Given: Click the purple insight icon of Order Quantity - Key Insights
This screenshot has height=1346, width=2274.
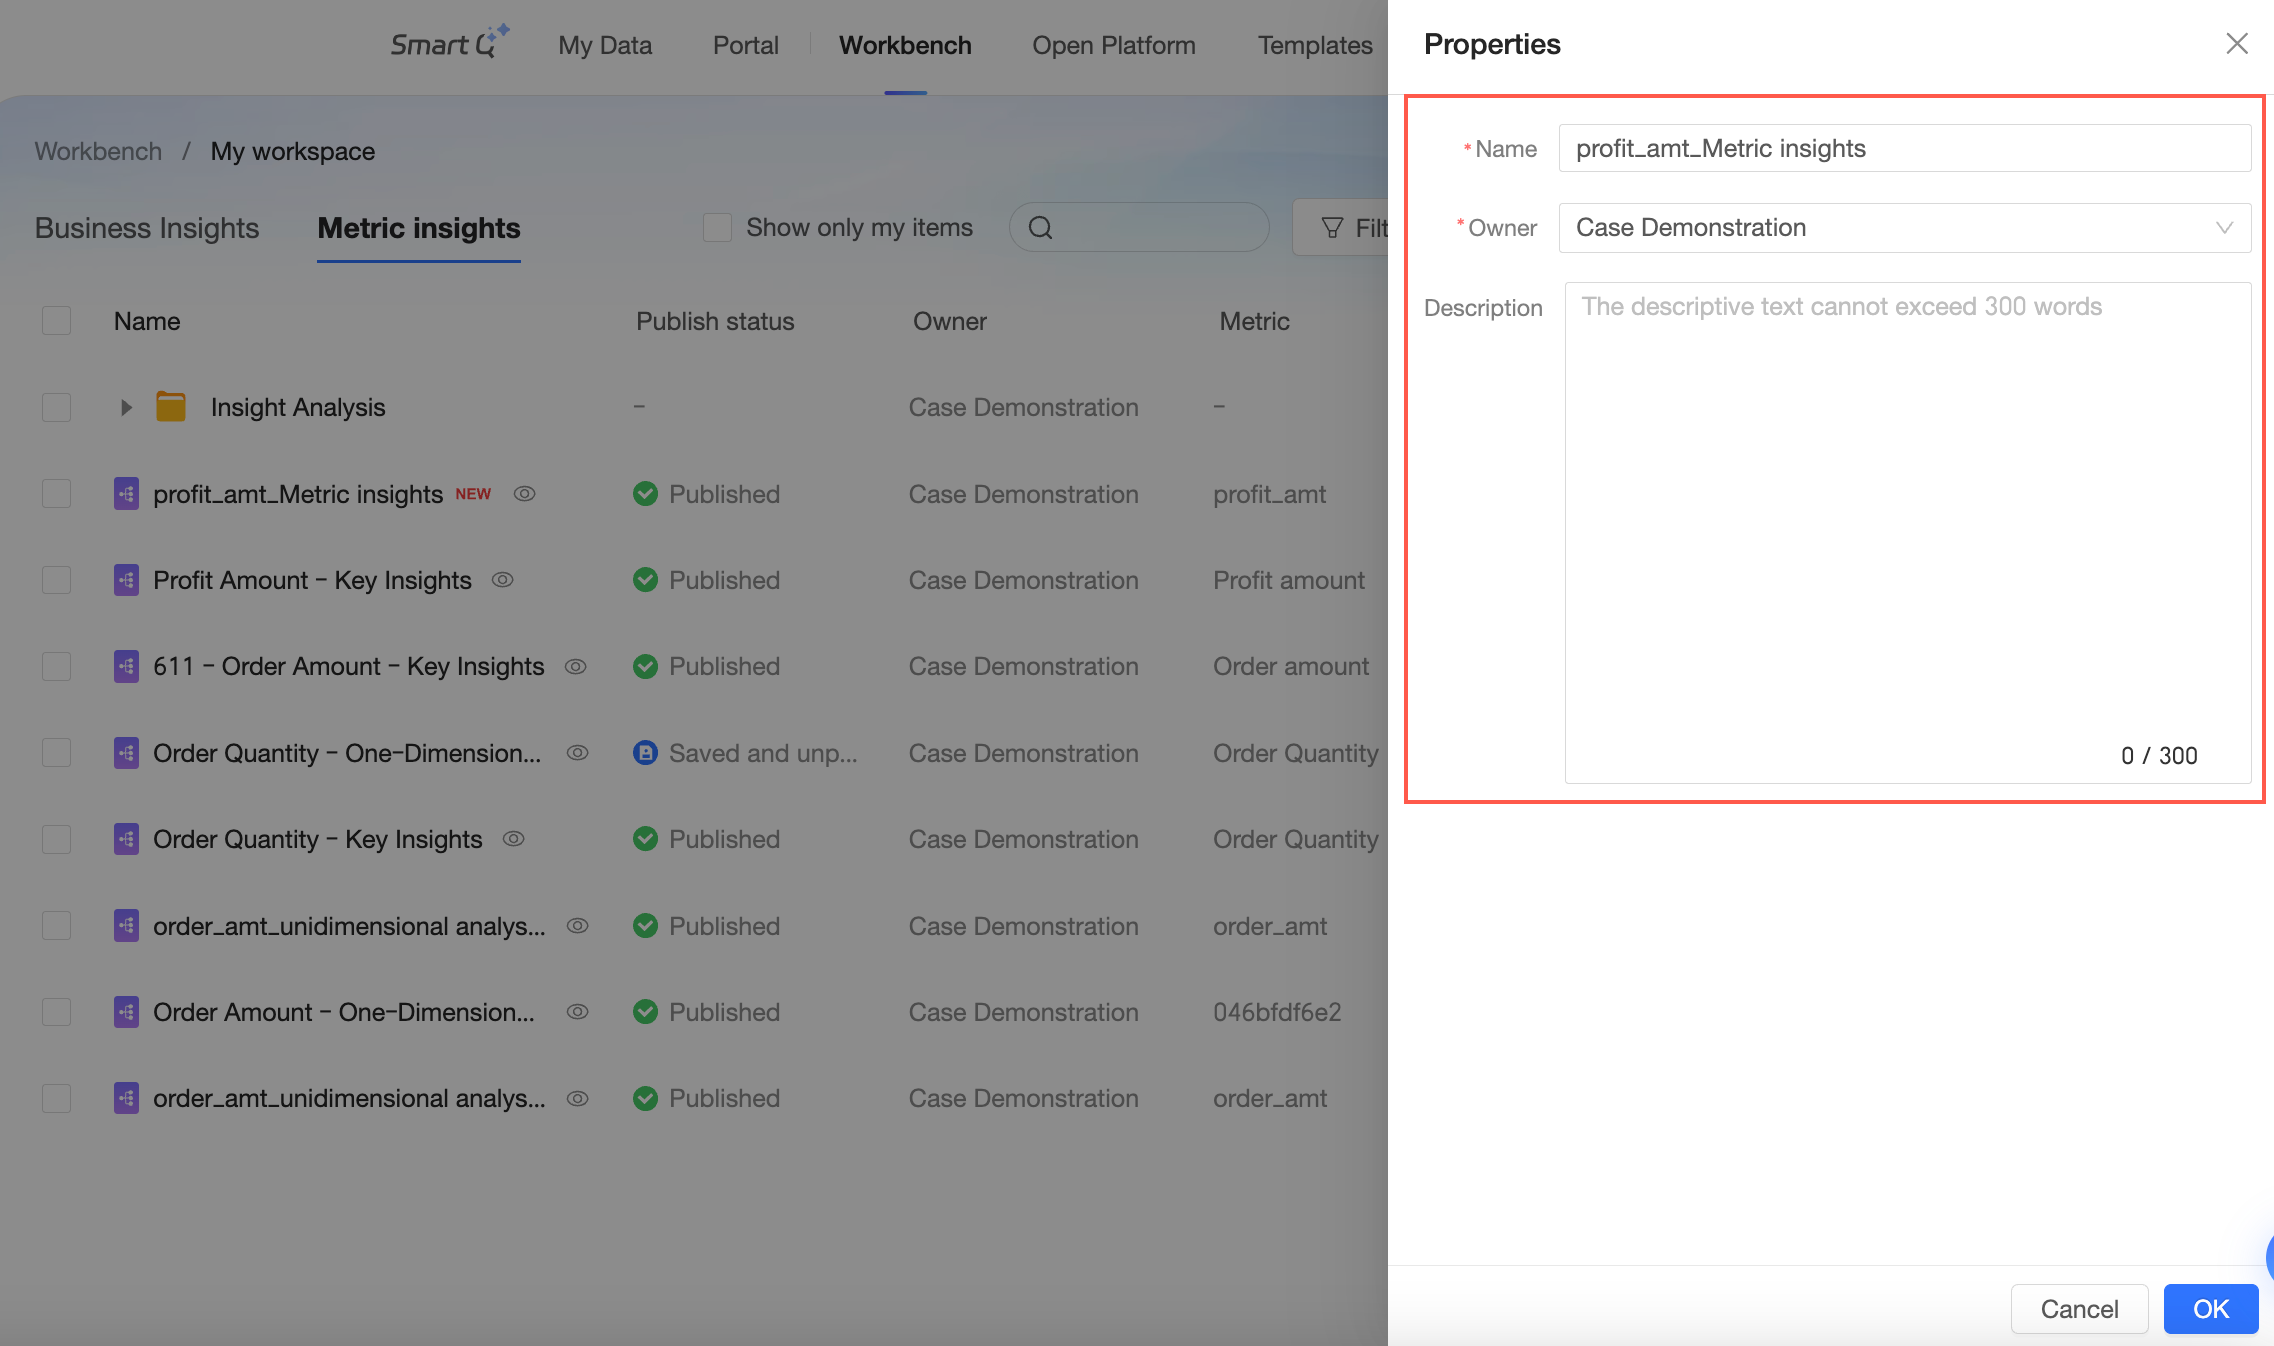Looking at the screenshot, I should [x=126, y=839].
